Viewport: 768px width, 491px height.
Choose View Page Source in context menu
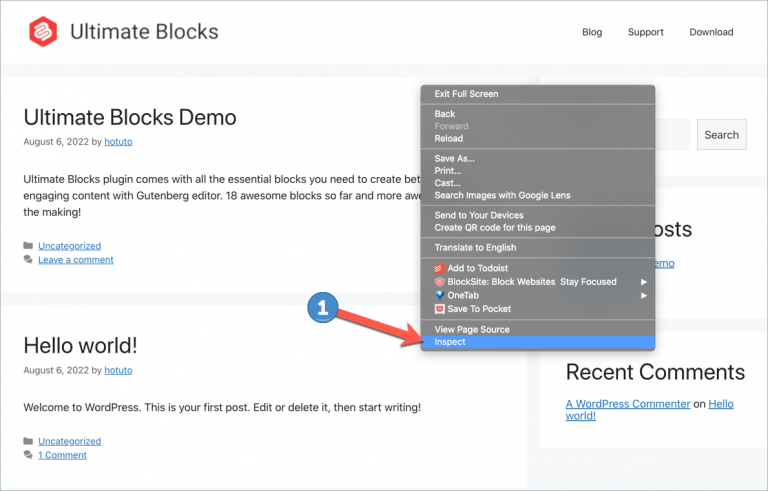[x=472, y=329]
